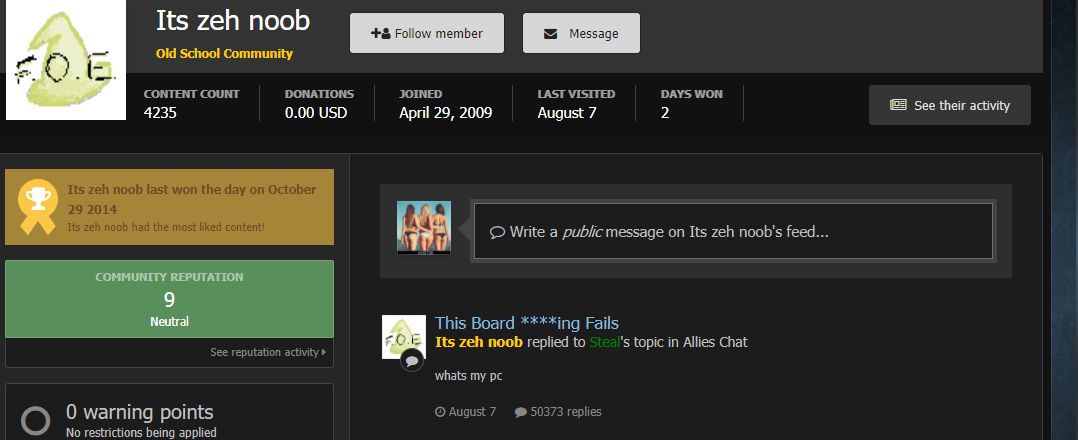Viewport: 1078px width, 440px height.
Task: Click small F.O.E. avatar in activity feed
Action: pos(404,337)
